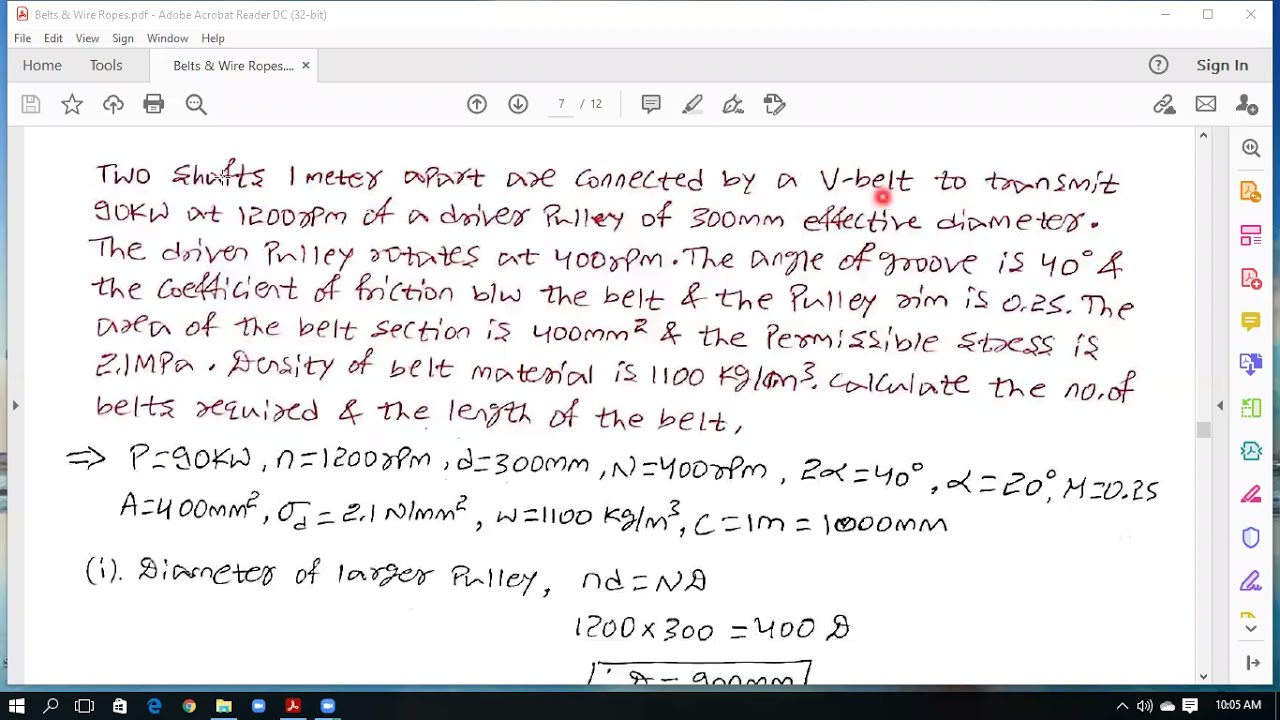Image resolution: width=1280 pixels, height=720 pixels.
Task: Share with others add-person icon
Action: pos(1247,104)
